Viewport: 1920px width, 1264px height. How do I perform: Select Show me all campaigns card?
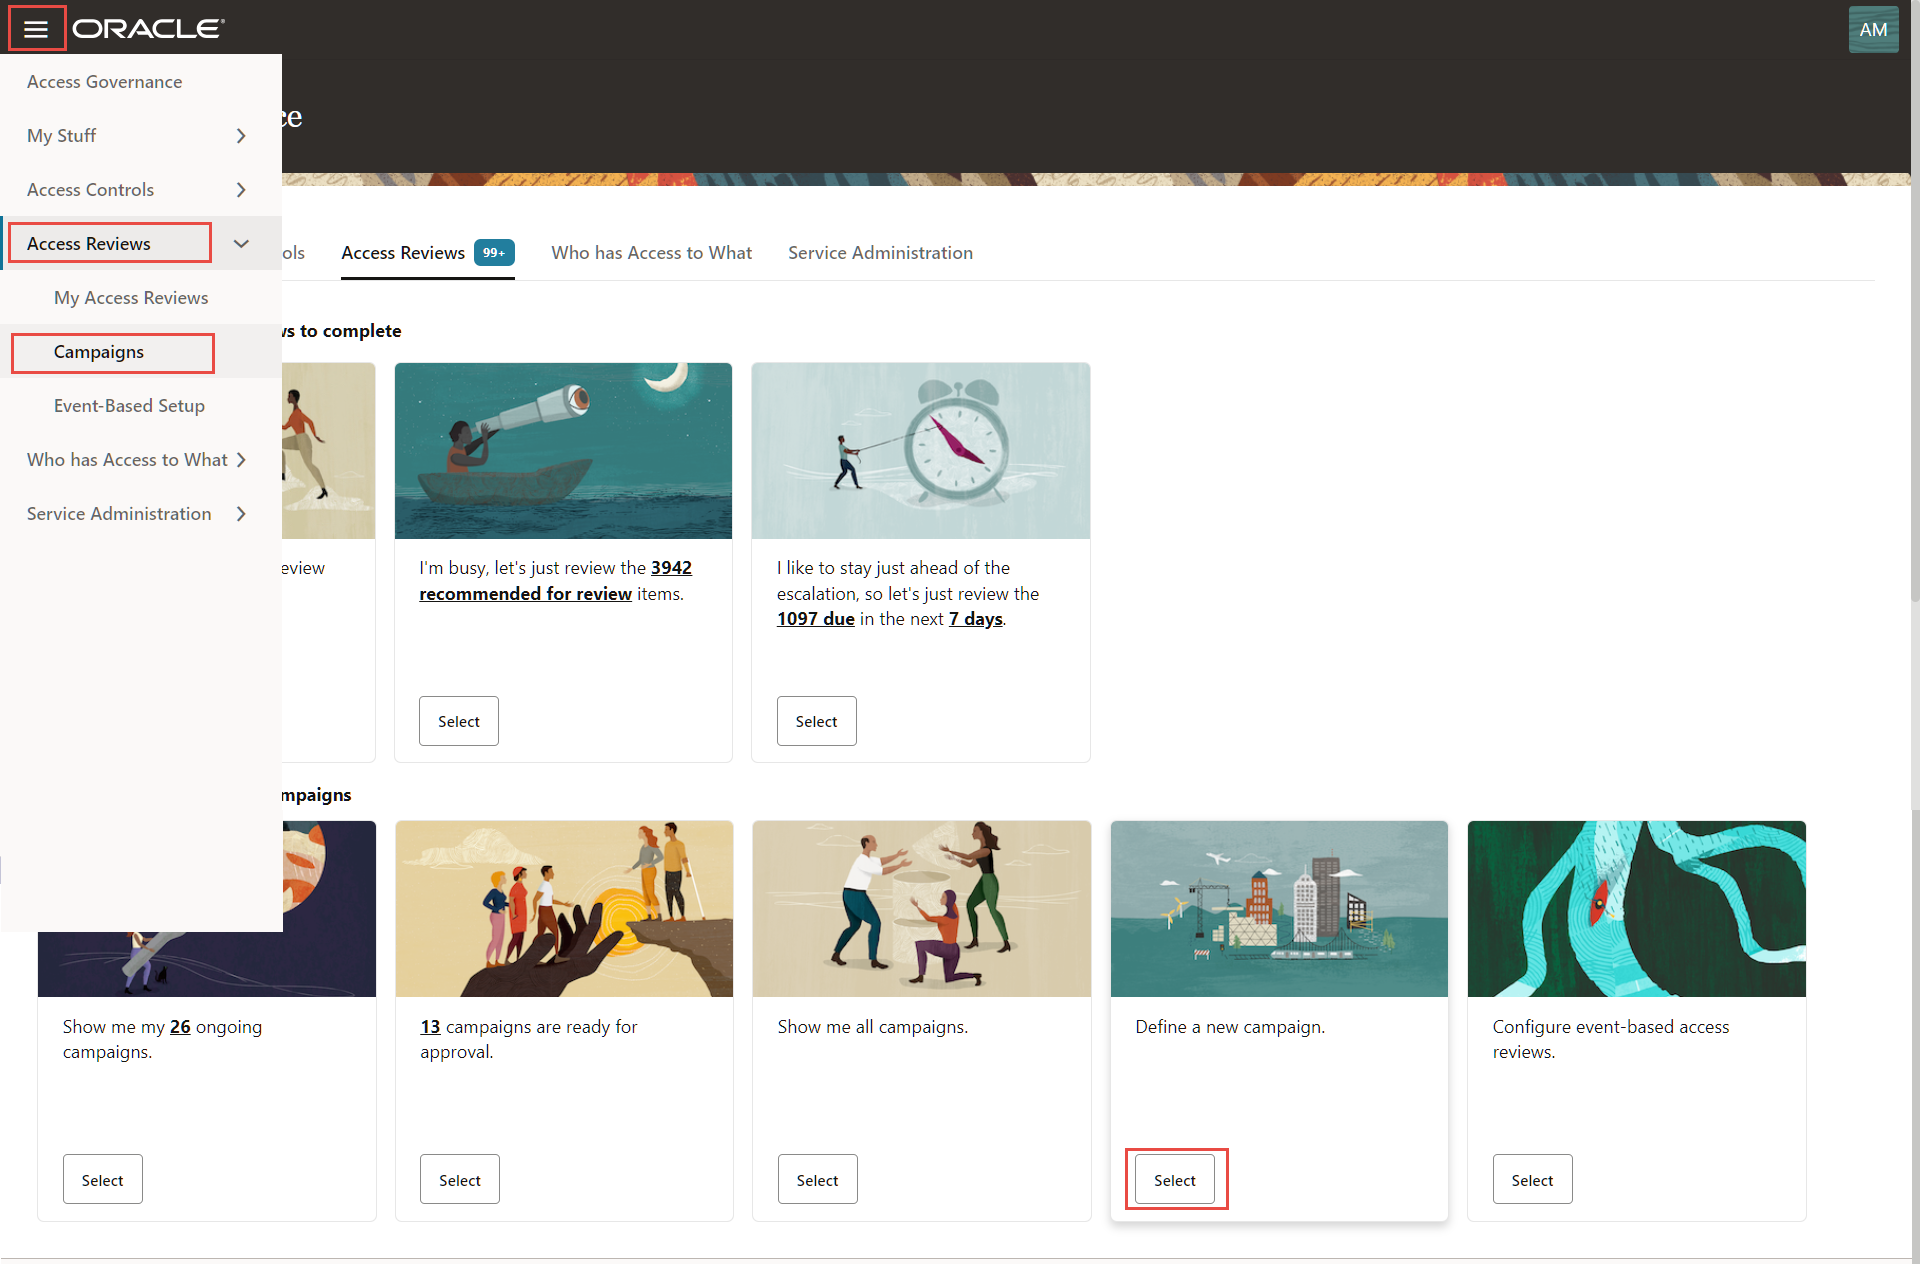click(817, 1180)
